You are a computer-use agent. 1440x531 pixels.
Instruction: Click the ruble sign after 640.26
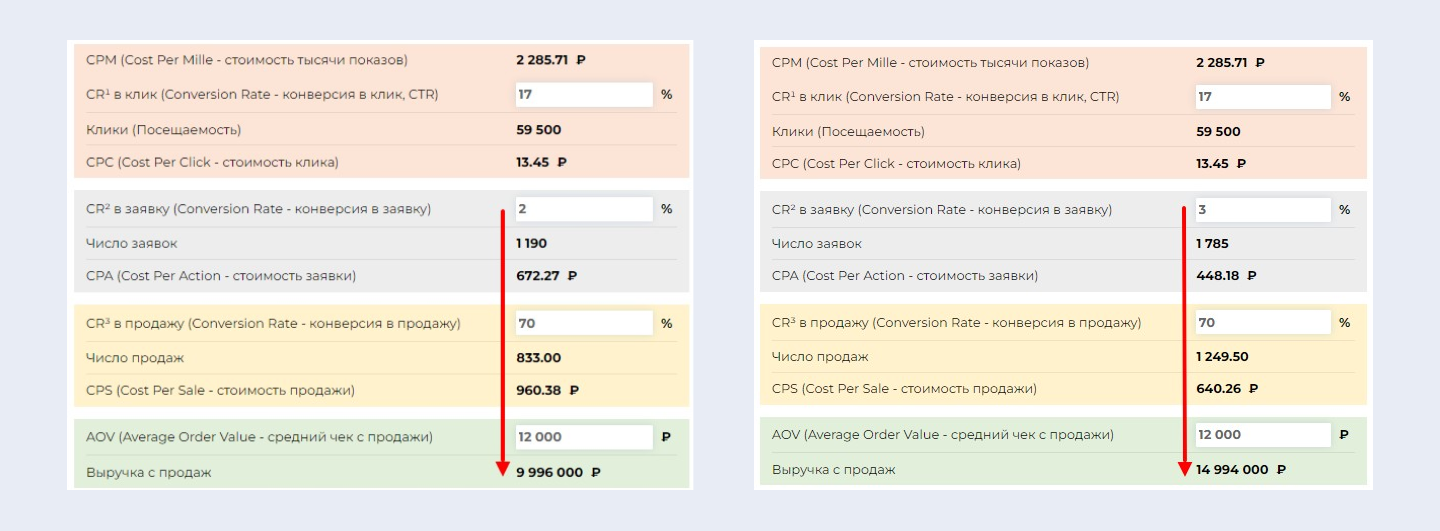coord(1253,389)
